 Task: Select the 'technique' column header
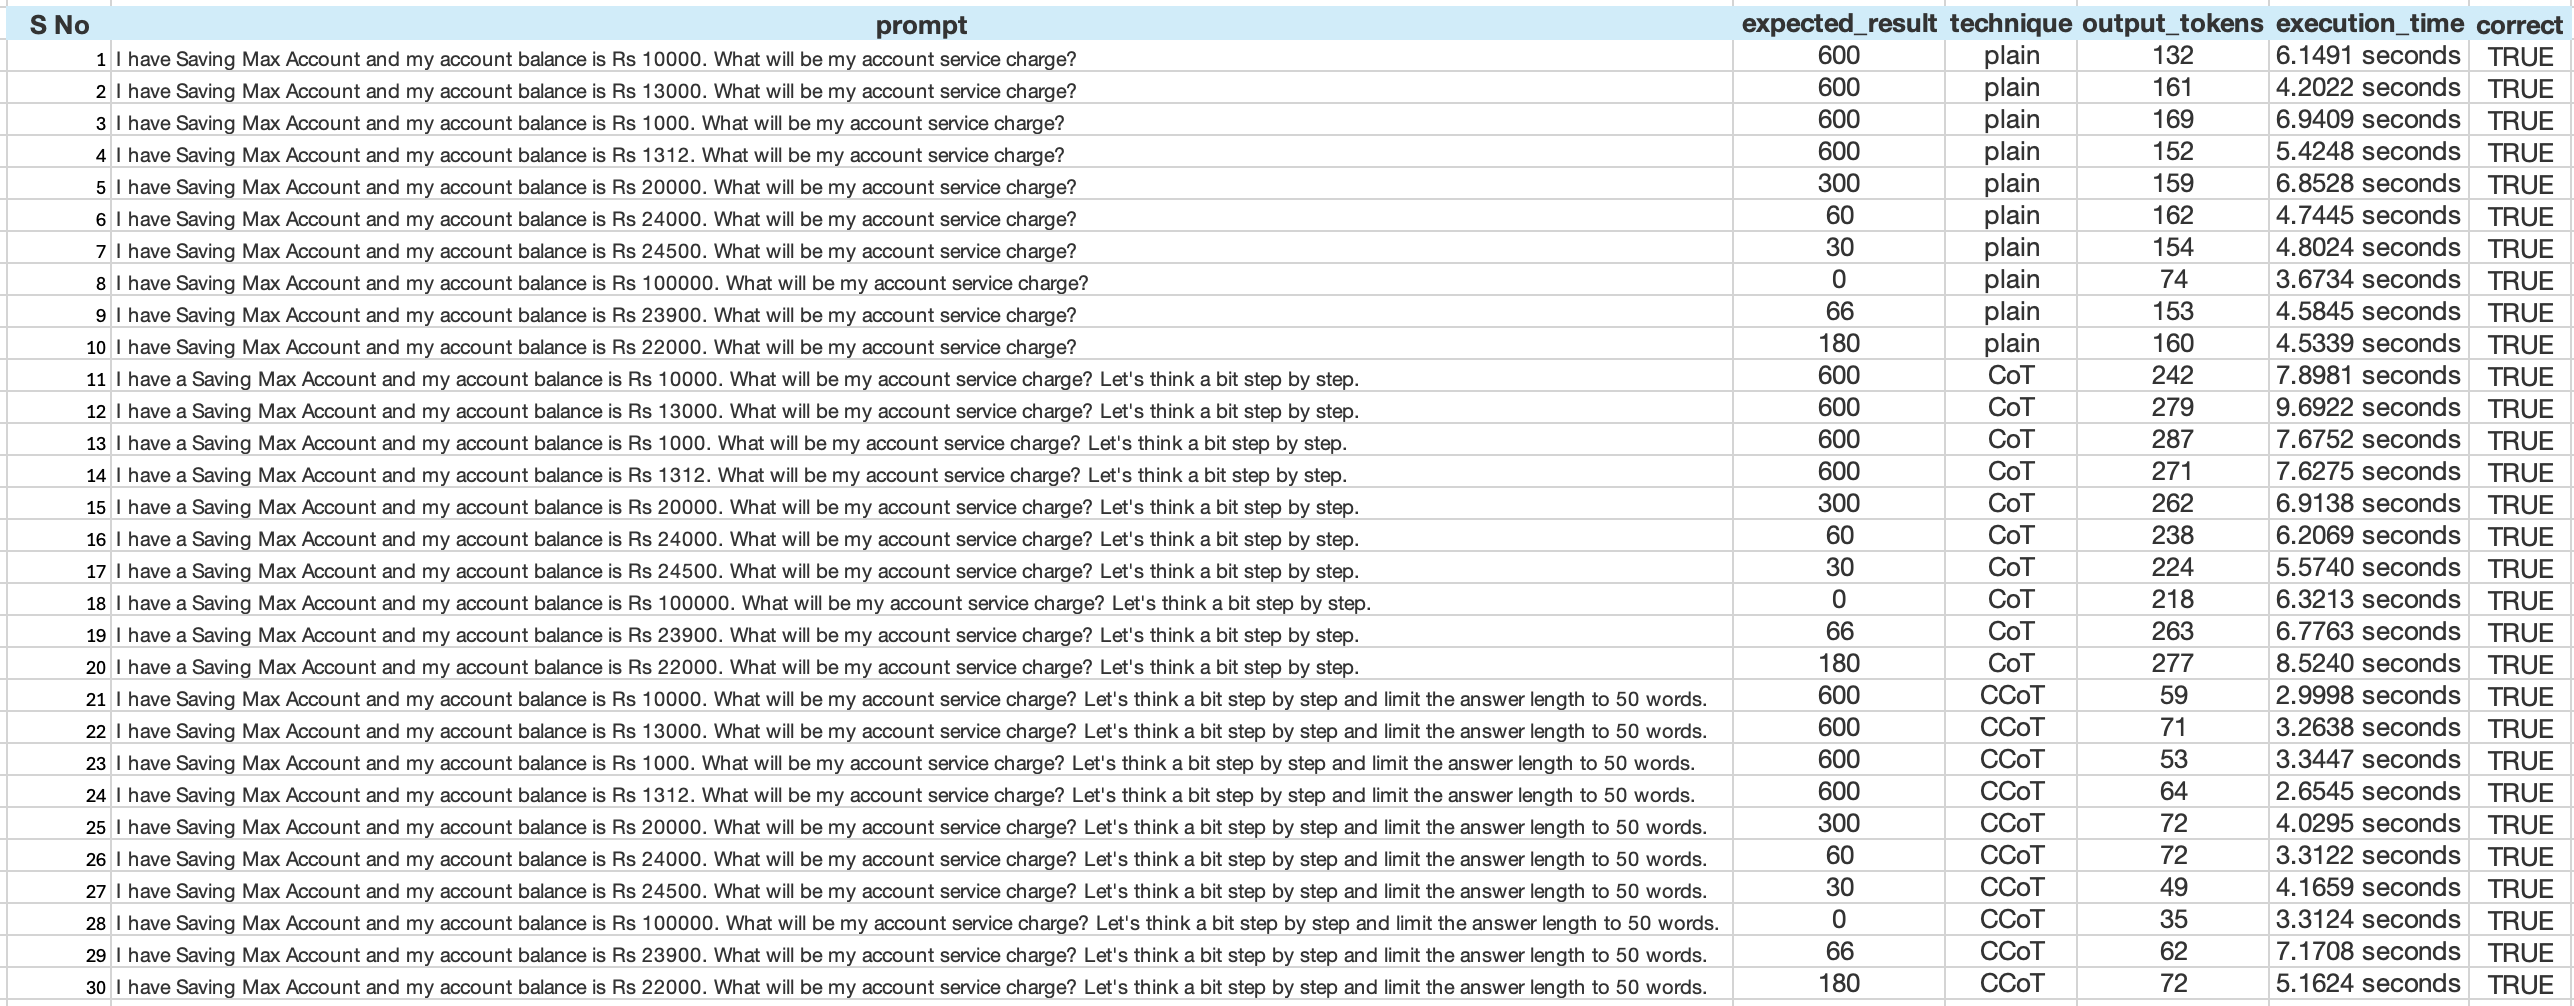point(2011,25)
